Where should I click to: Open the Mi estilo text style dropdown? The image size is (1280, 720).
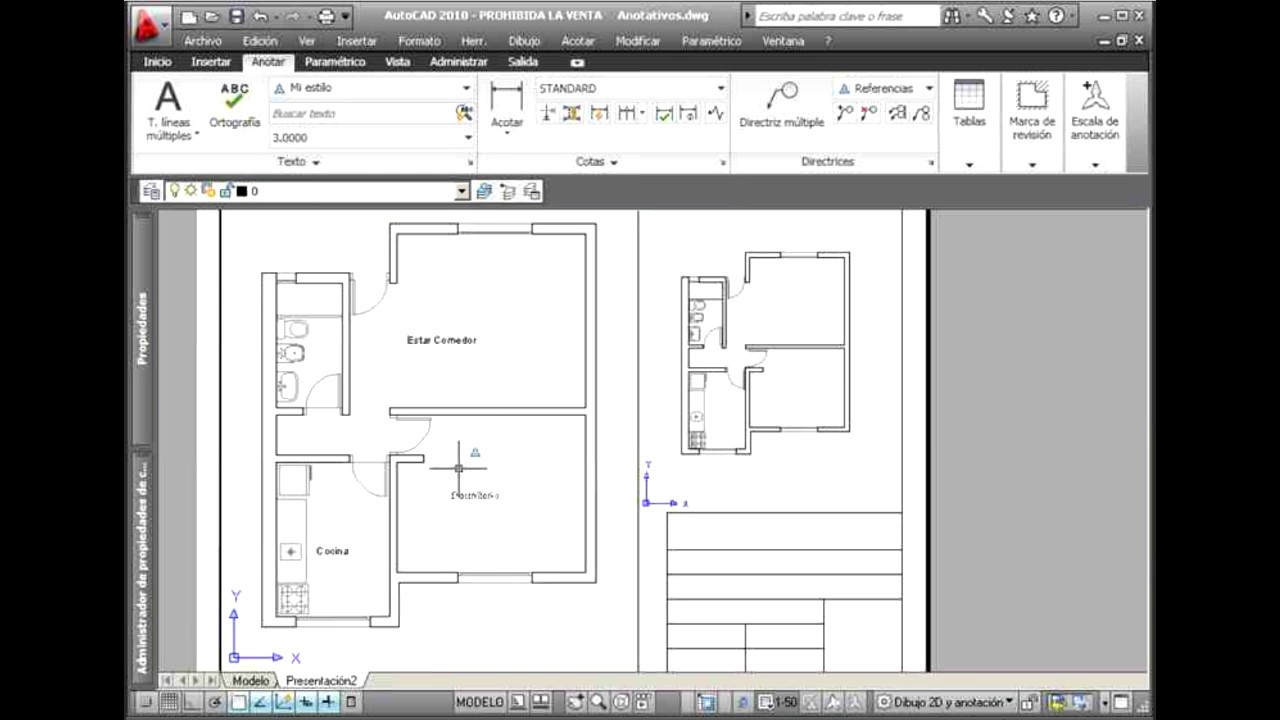point(466,88)
